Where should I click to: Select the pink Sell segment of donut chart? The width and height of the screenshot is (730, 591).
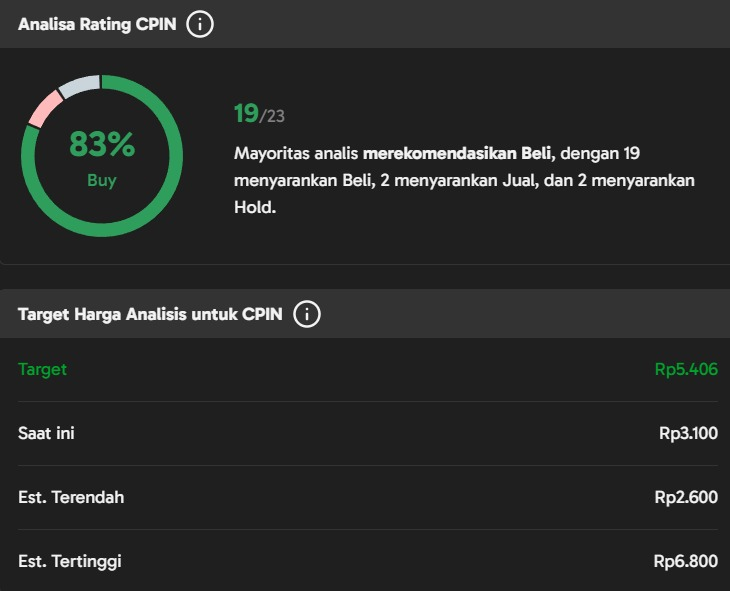click(45, 108)
